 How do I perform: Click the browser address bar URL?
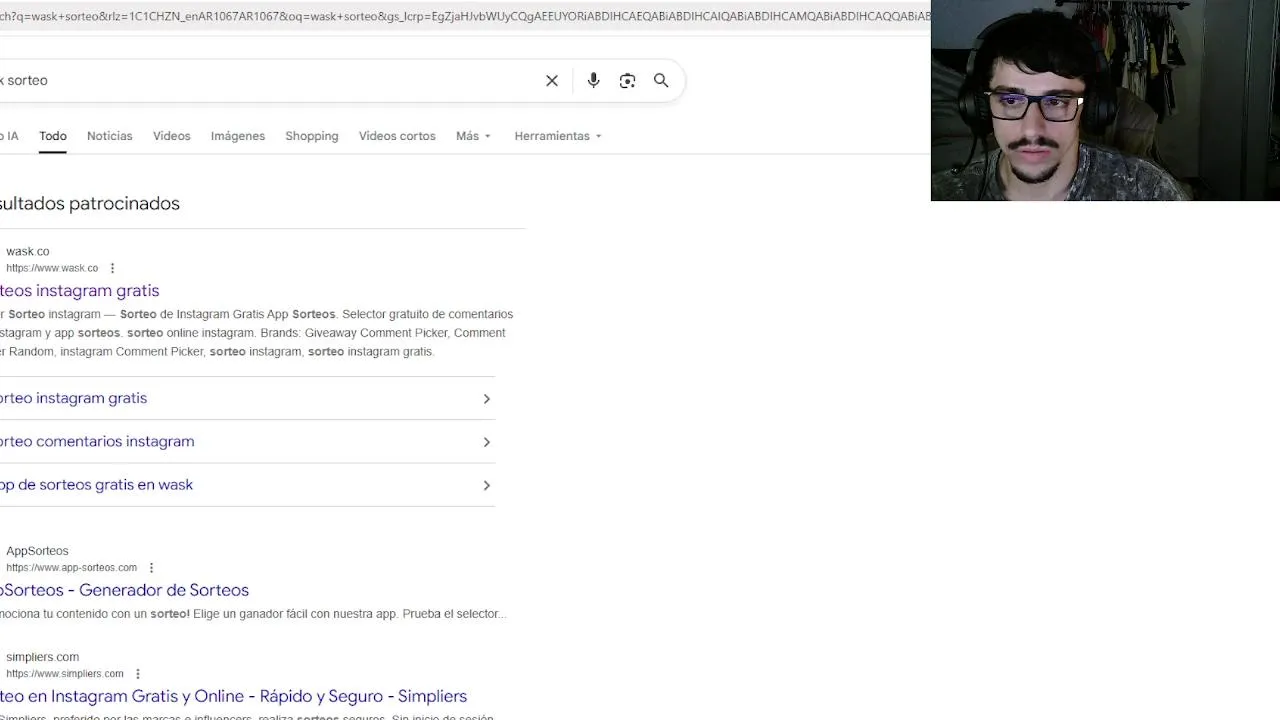(465, 16)
